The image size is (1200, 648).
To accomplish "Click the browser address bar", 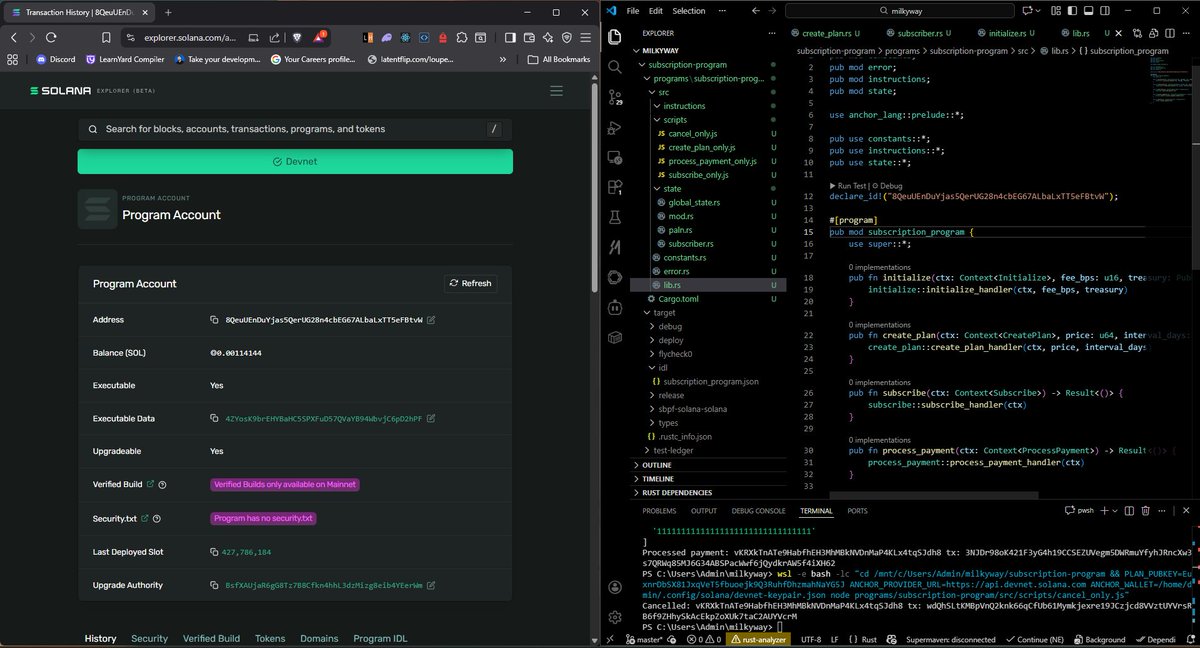I will click(x=190, y=37).
